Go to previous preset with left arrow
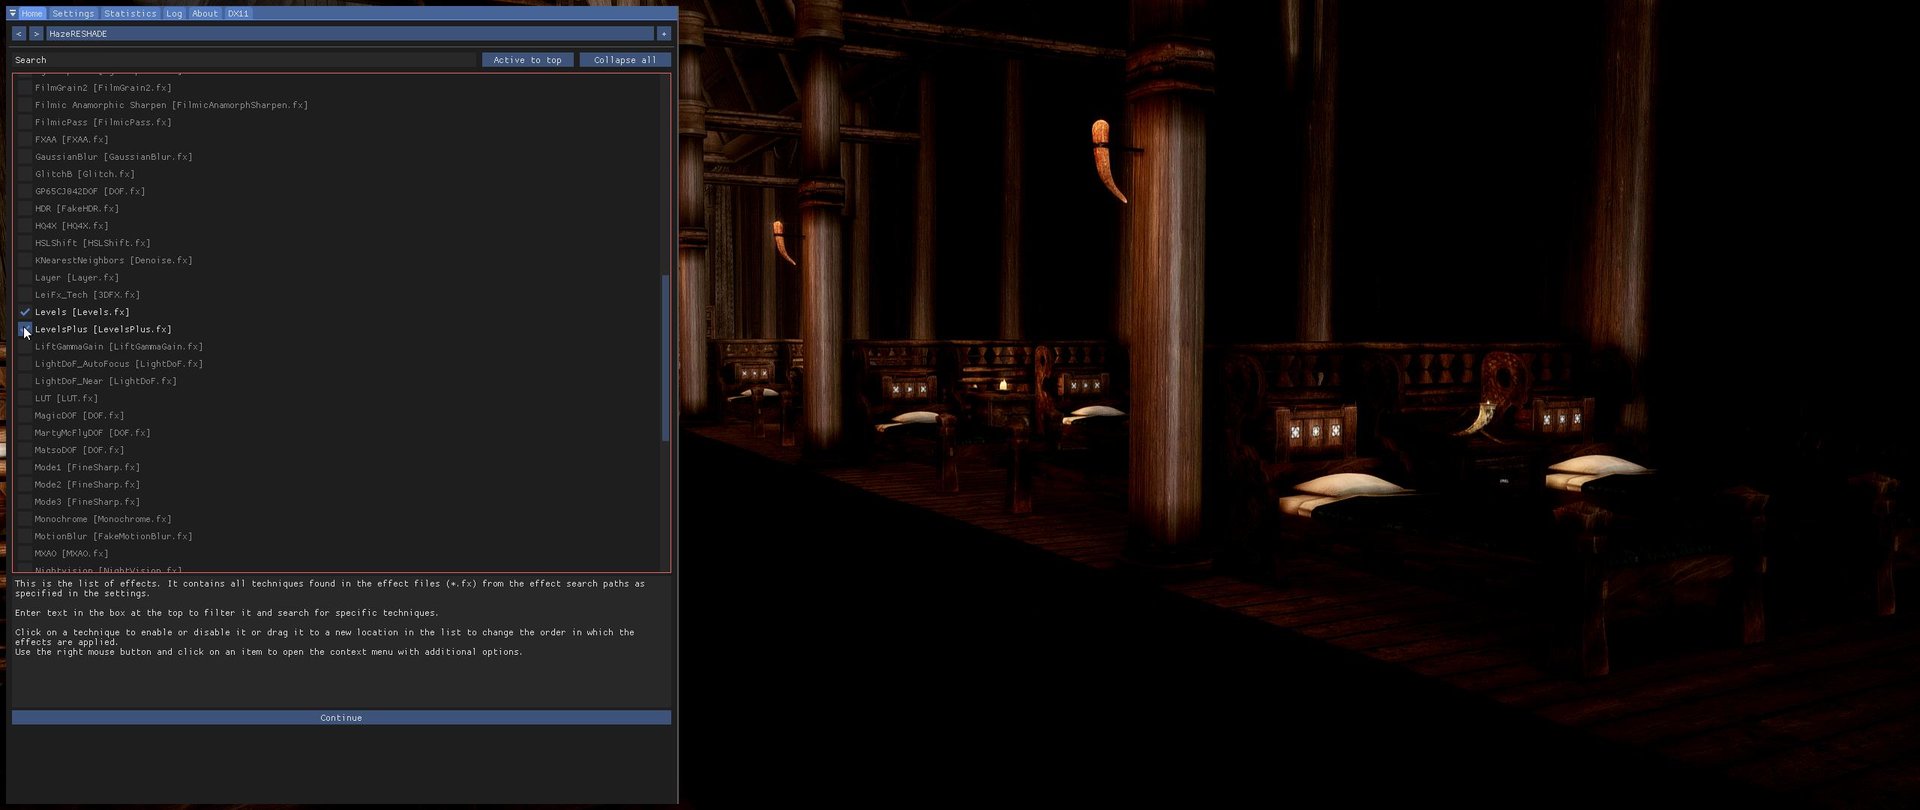 point(18,34)
